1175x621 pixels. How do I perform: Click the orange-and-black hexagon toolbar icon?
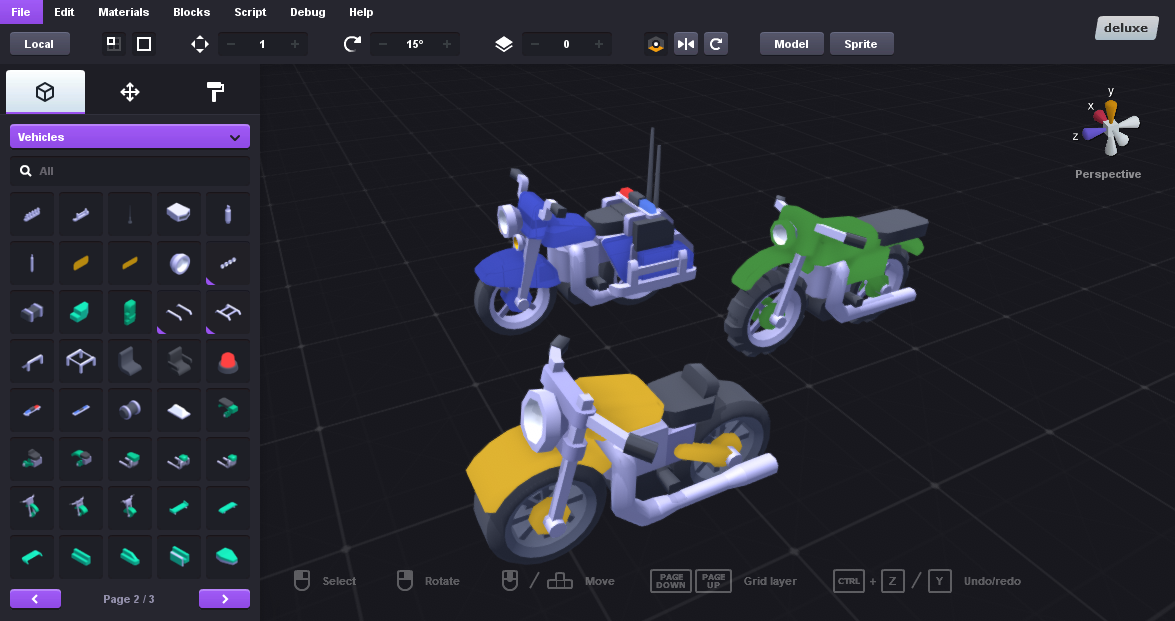655,44
